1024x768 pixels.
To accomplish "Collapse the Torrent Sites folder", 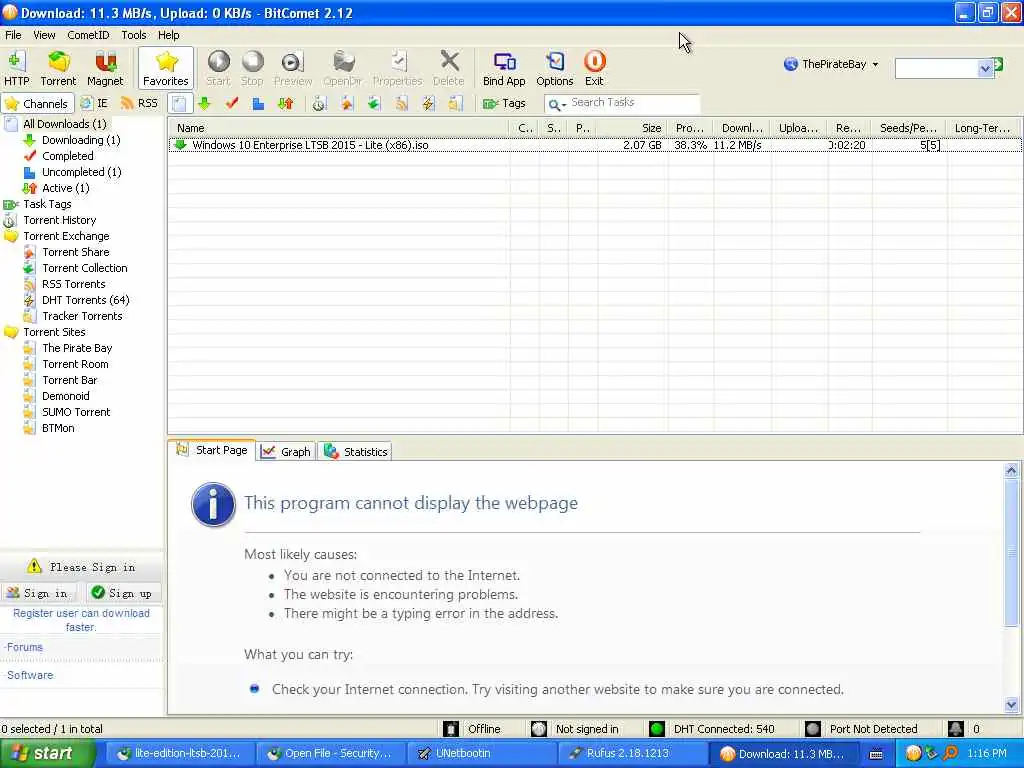I will (54, 332).
